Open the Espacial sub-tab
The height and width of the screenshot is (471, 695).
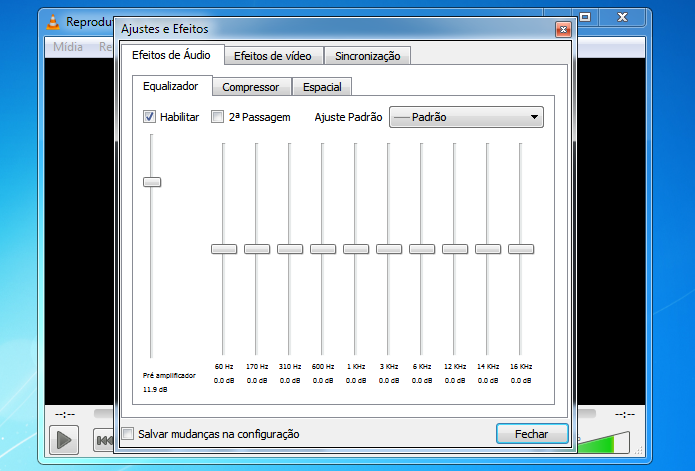(x=322, y=87)
